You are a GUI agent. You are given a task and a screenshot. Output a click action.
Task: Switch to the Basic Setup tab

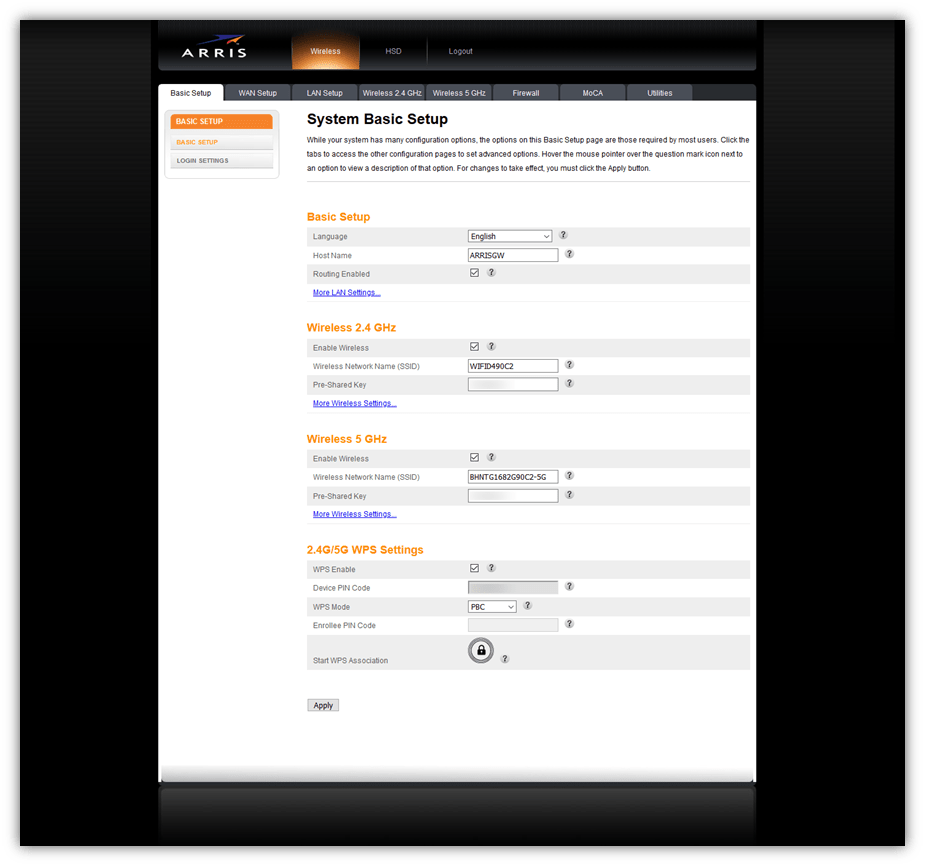tap(191, 93)
